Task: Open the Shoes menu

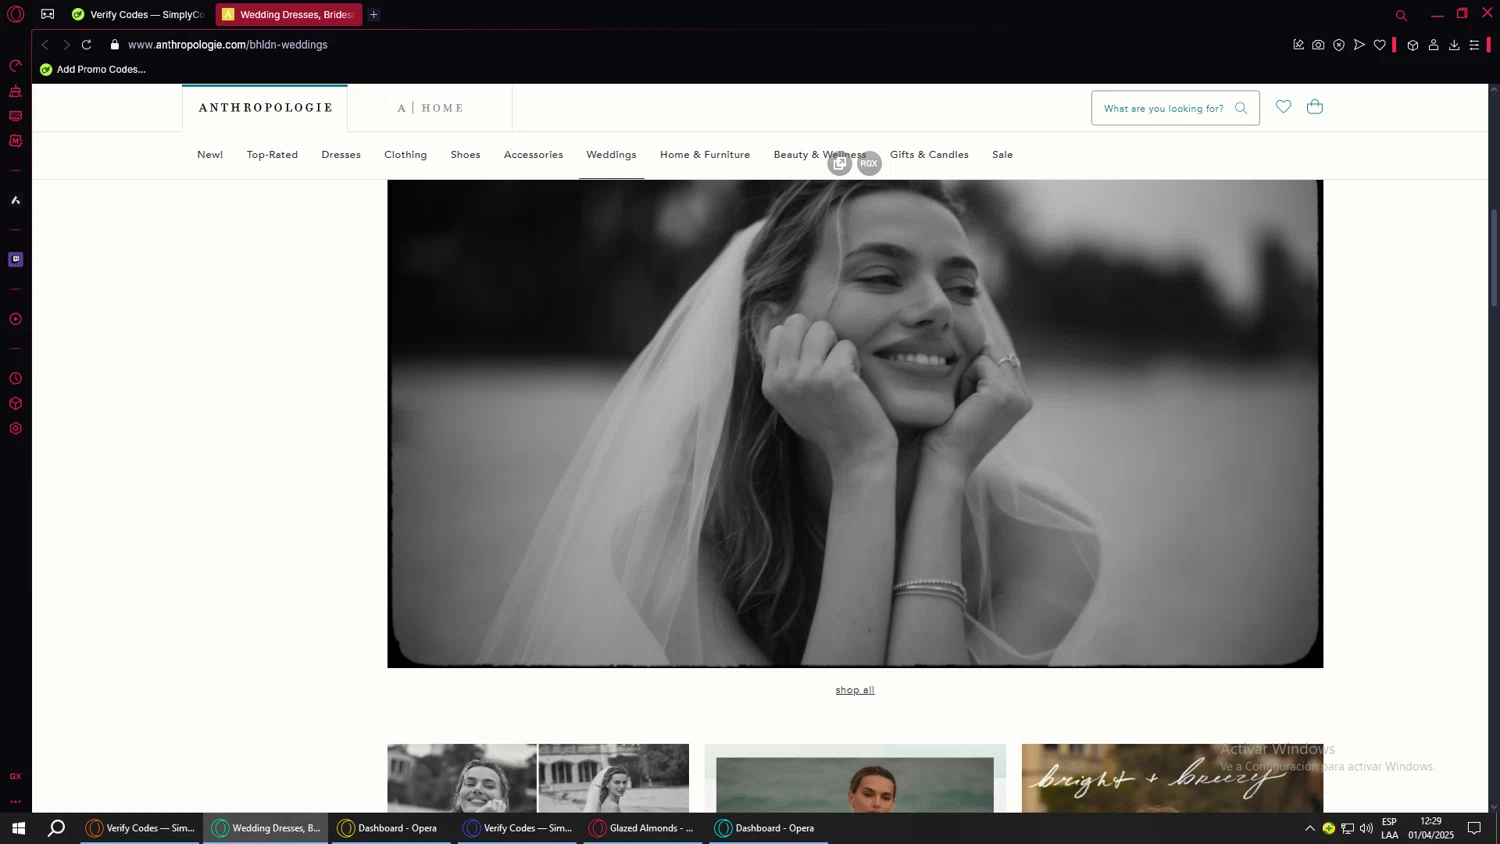Action: tap(465, 155)
